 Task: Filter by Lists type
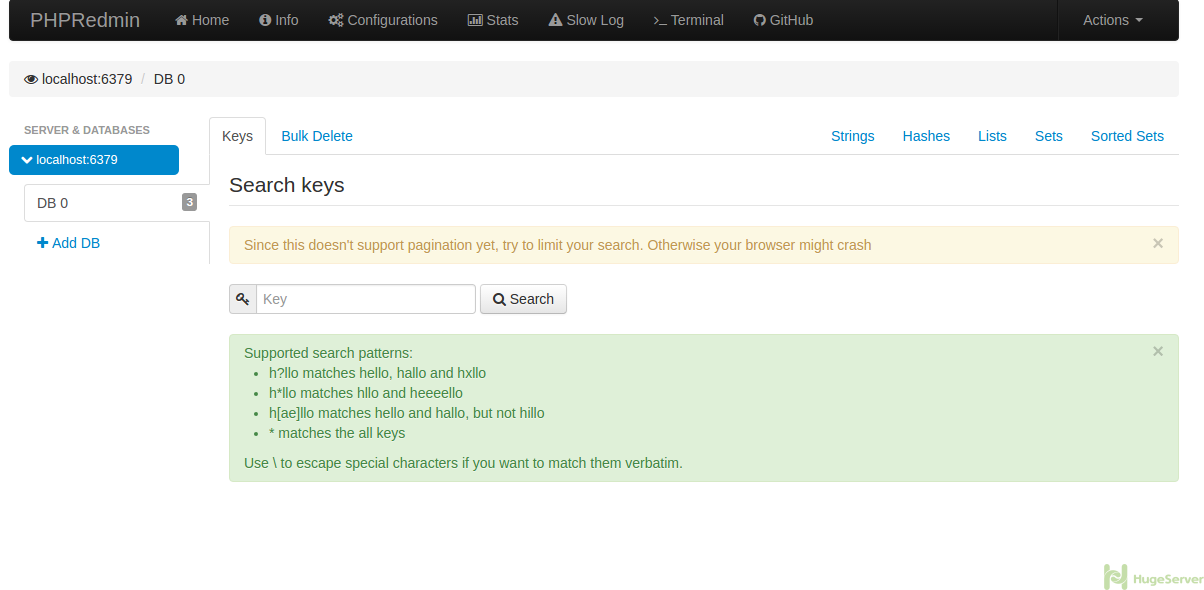992,136
